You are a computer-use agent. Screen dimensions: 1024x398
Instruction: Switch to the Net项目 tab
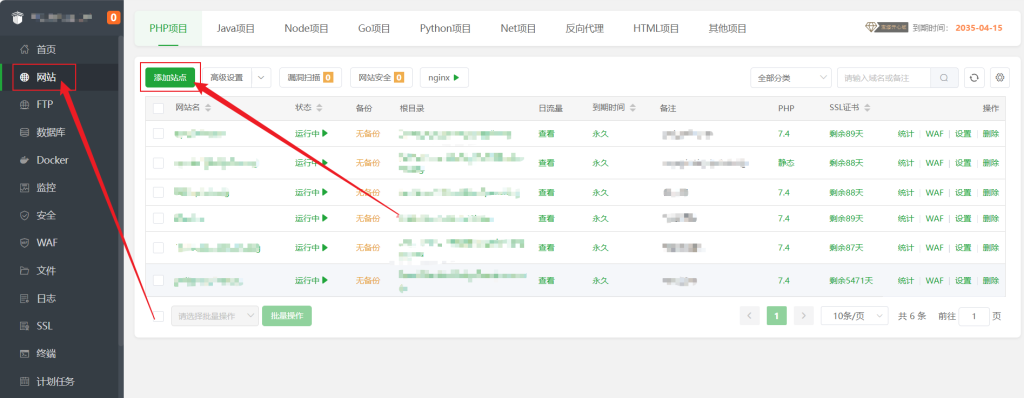tap(518, 28)
